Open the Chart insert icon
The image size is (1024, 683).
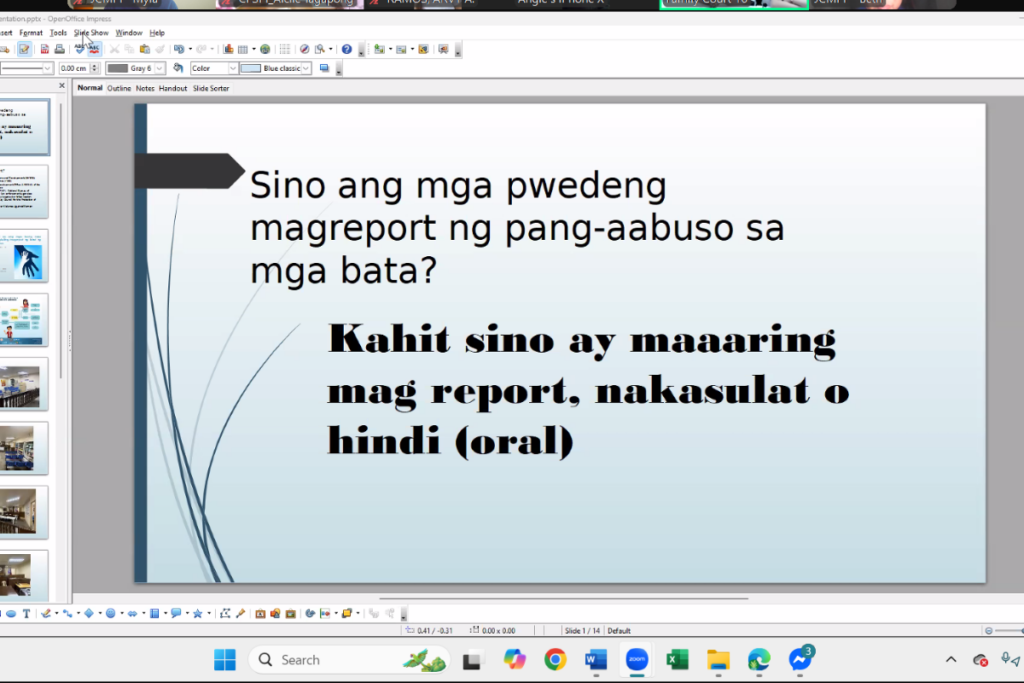pos(228,49)
